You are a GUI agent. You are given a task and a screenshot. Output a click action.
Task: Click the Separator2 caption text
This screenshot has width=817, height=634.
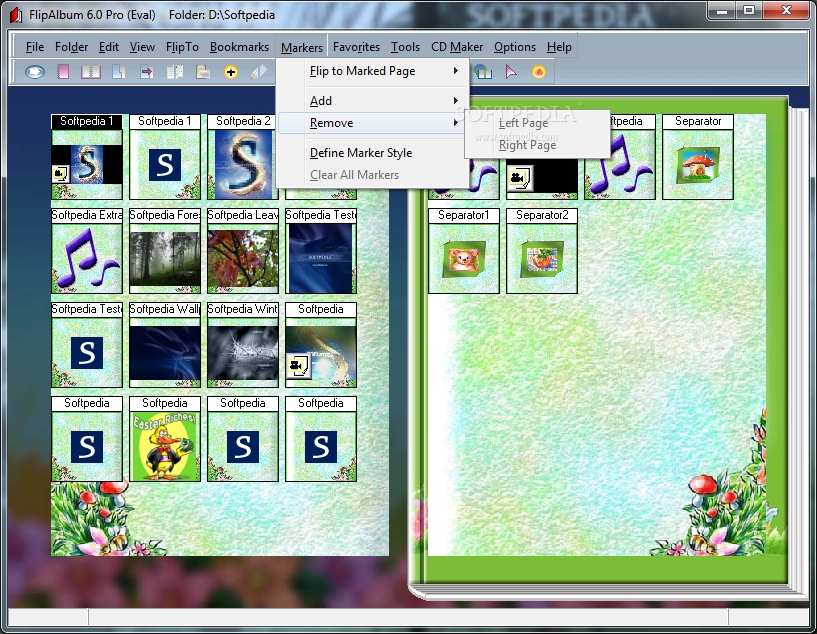(x=542, y=215)
